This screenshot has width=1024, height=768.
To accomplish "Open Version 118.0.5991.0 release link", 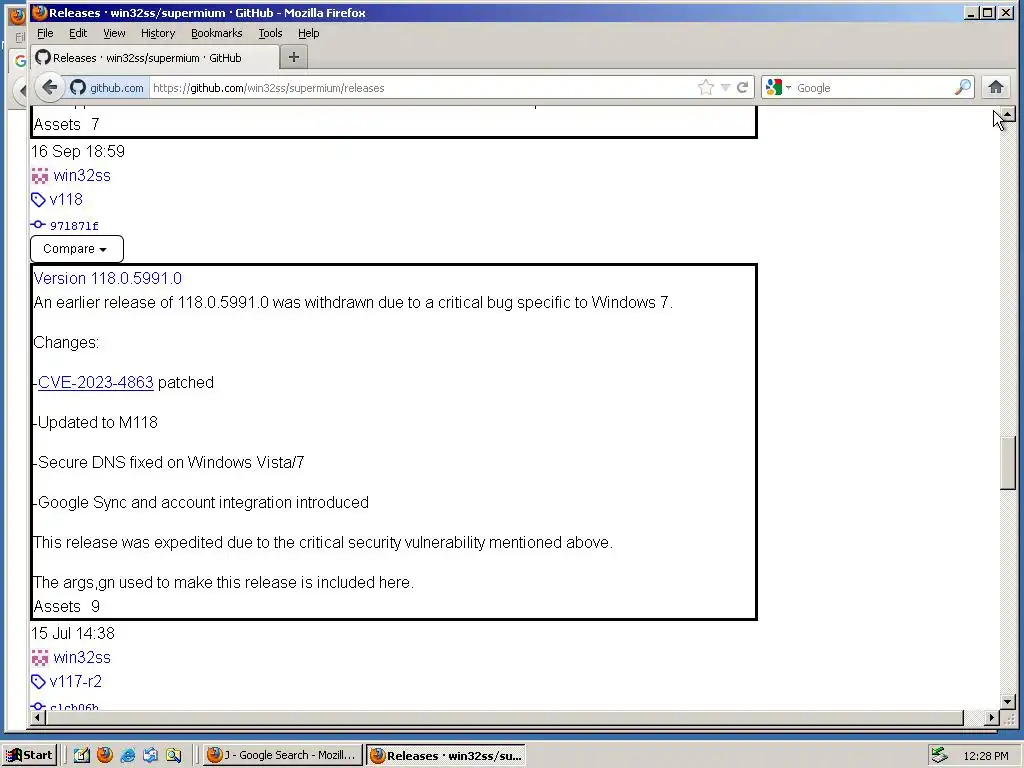I will [x=108, y=278].
